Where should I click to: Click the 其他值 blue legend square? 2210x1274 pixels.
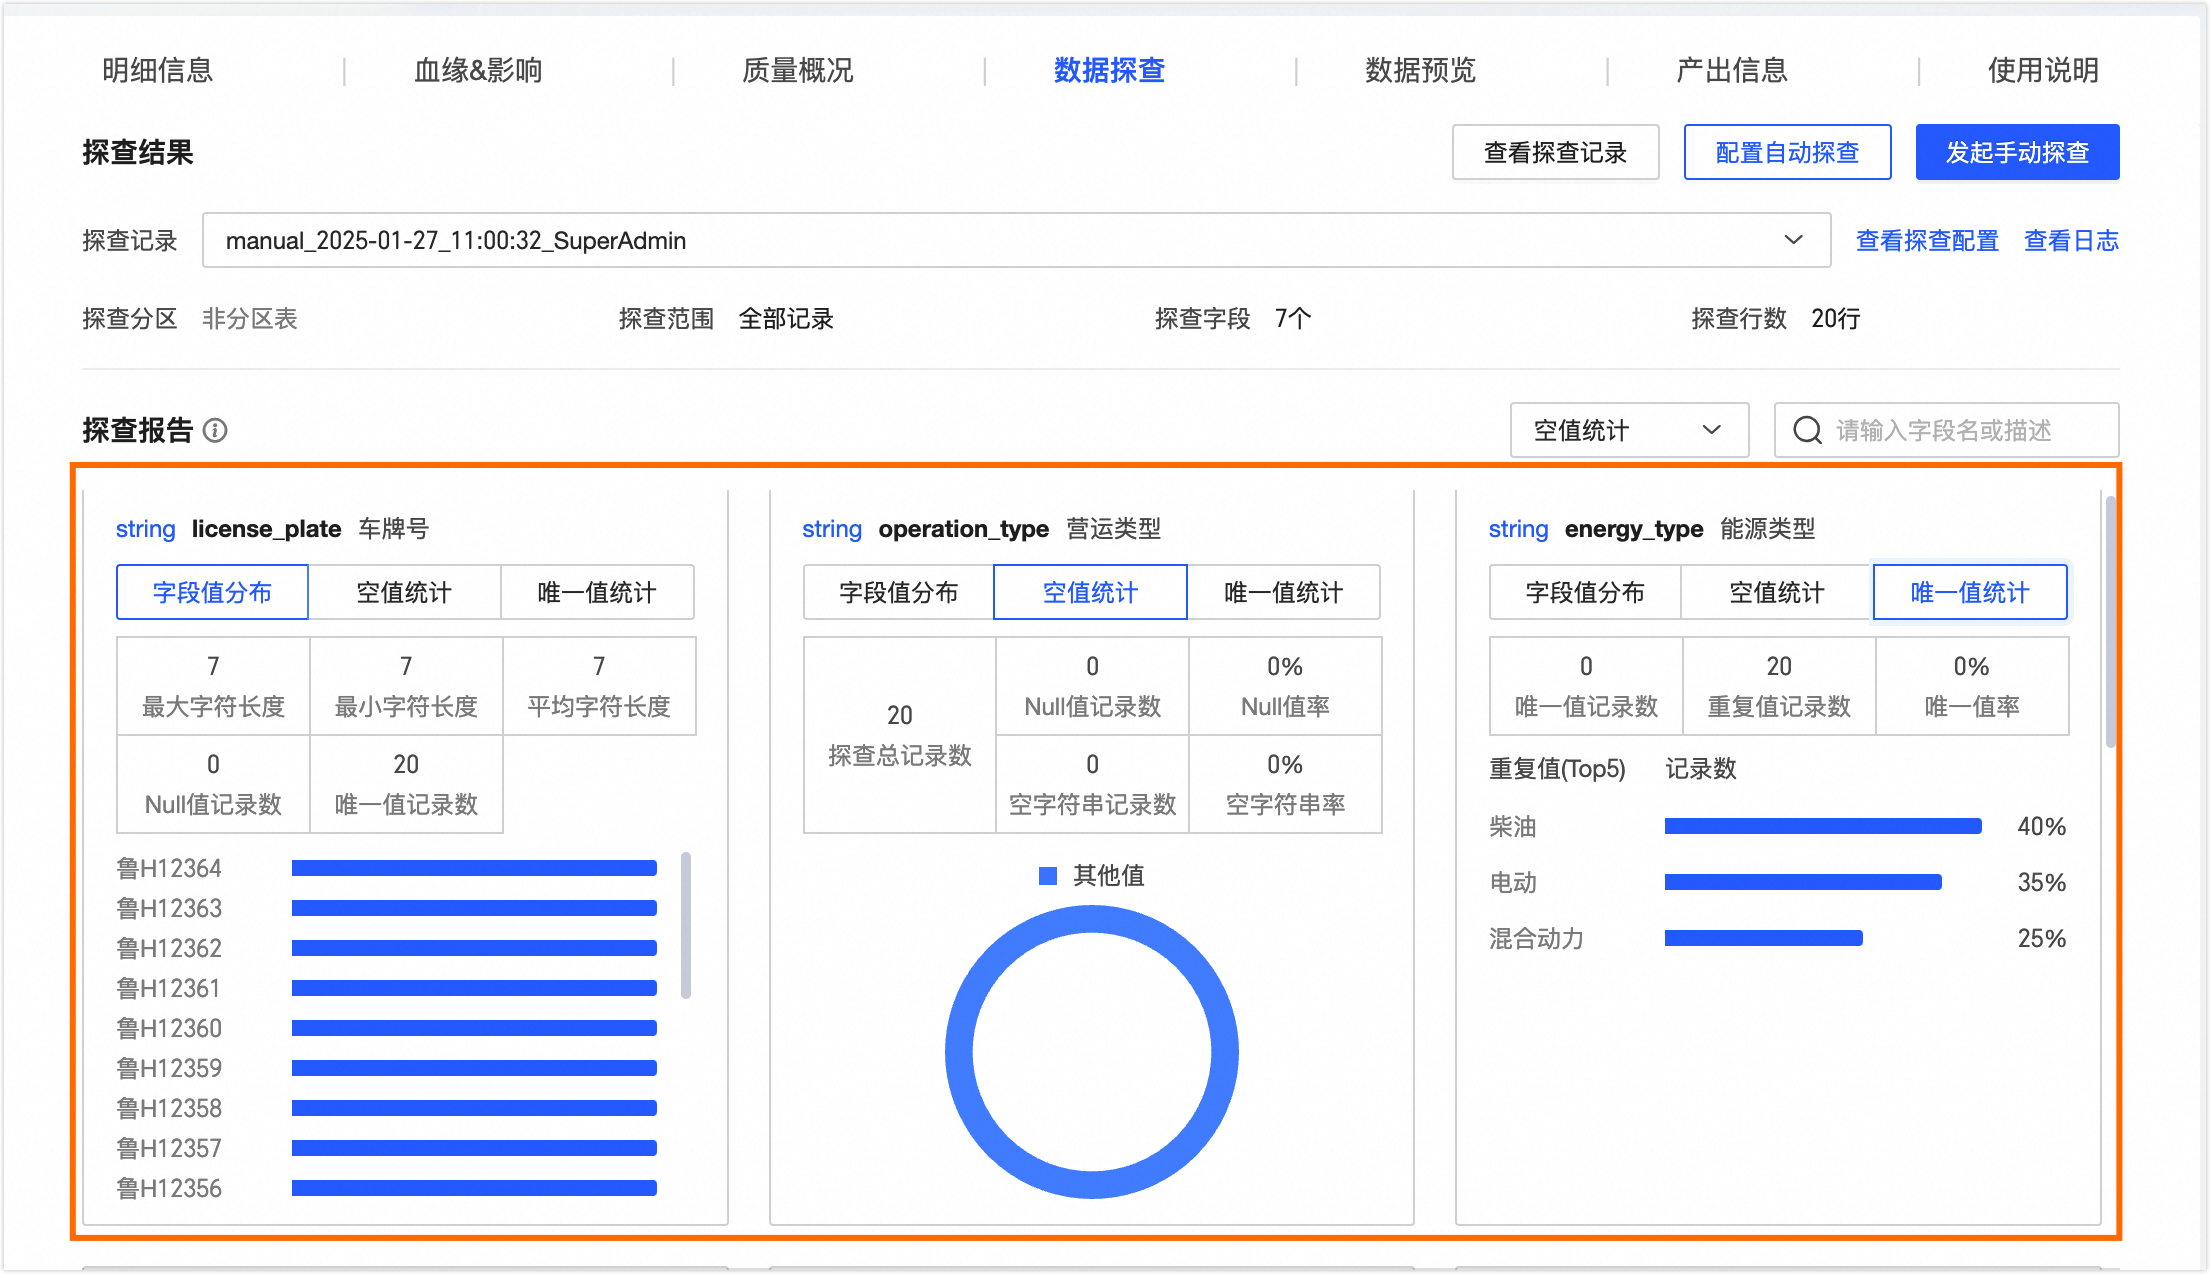point(1048,876)
